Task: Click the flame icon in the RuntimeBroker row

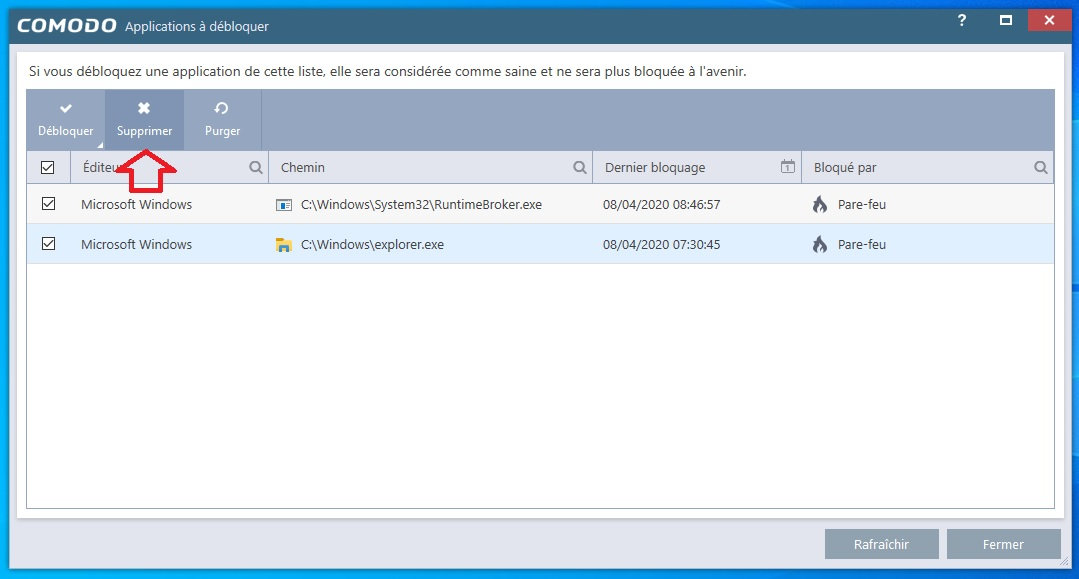Action: point(820,204)
